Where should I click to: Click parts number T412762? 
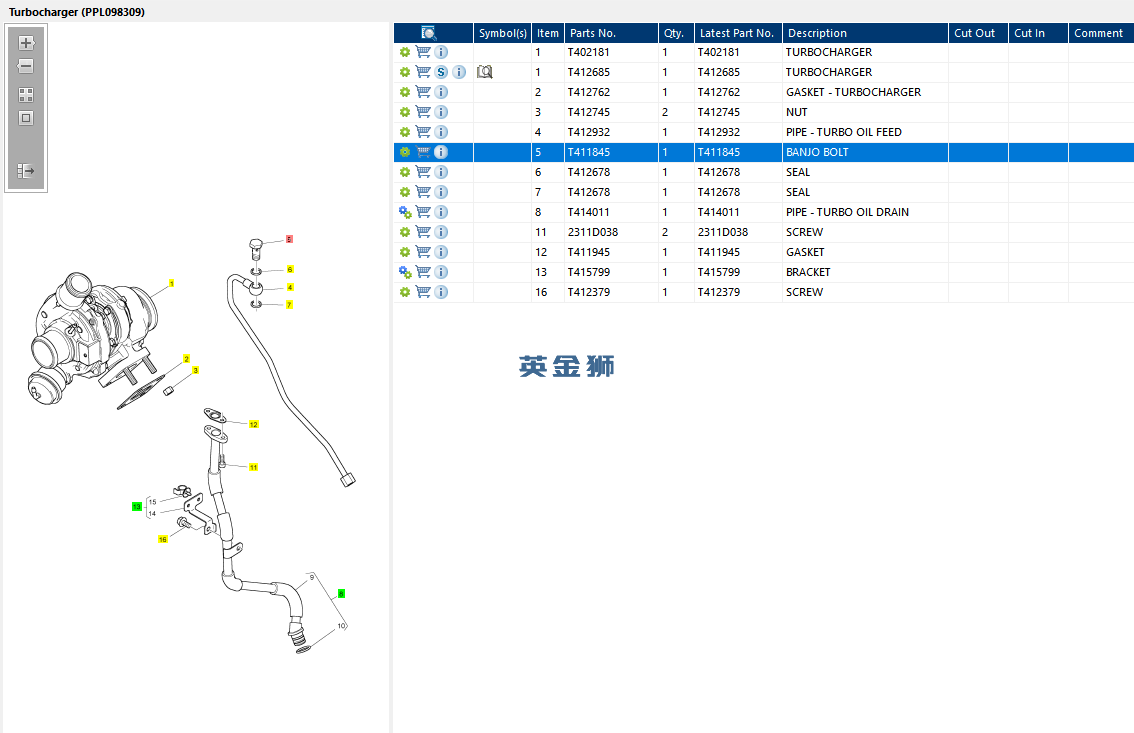[589, 92]
